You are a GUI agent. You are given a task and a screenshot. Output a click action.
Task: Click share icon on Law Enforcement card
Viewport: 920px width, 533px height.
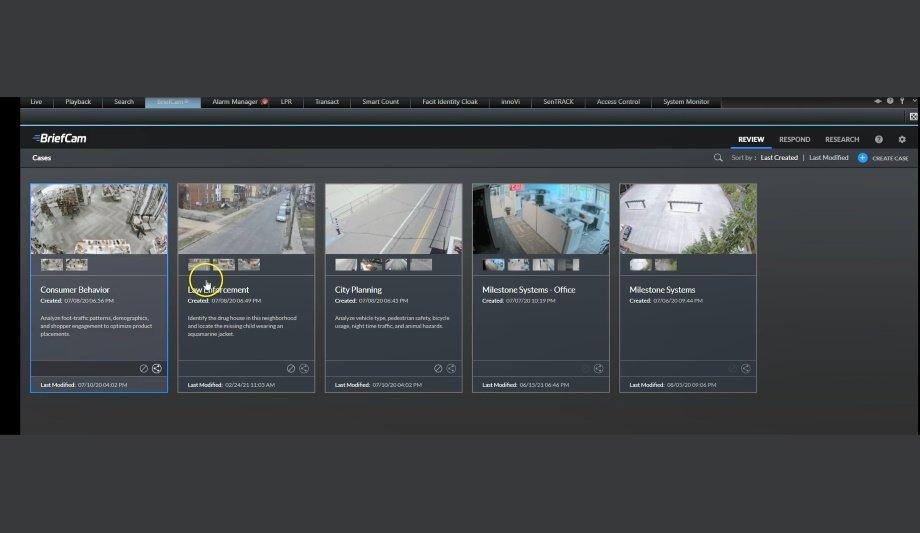(x=304, y=369)
